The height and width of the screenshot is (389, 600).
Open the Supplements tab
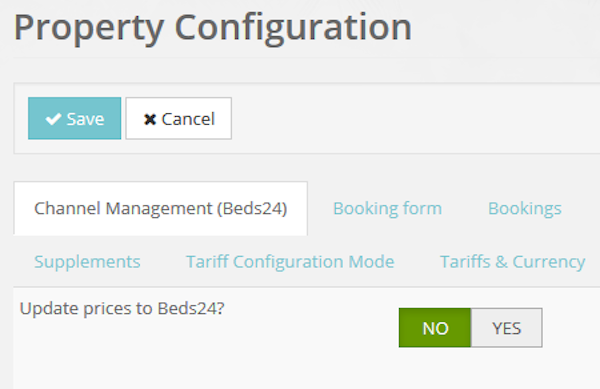87,262
